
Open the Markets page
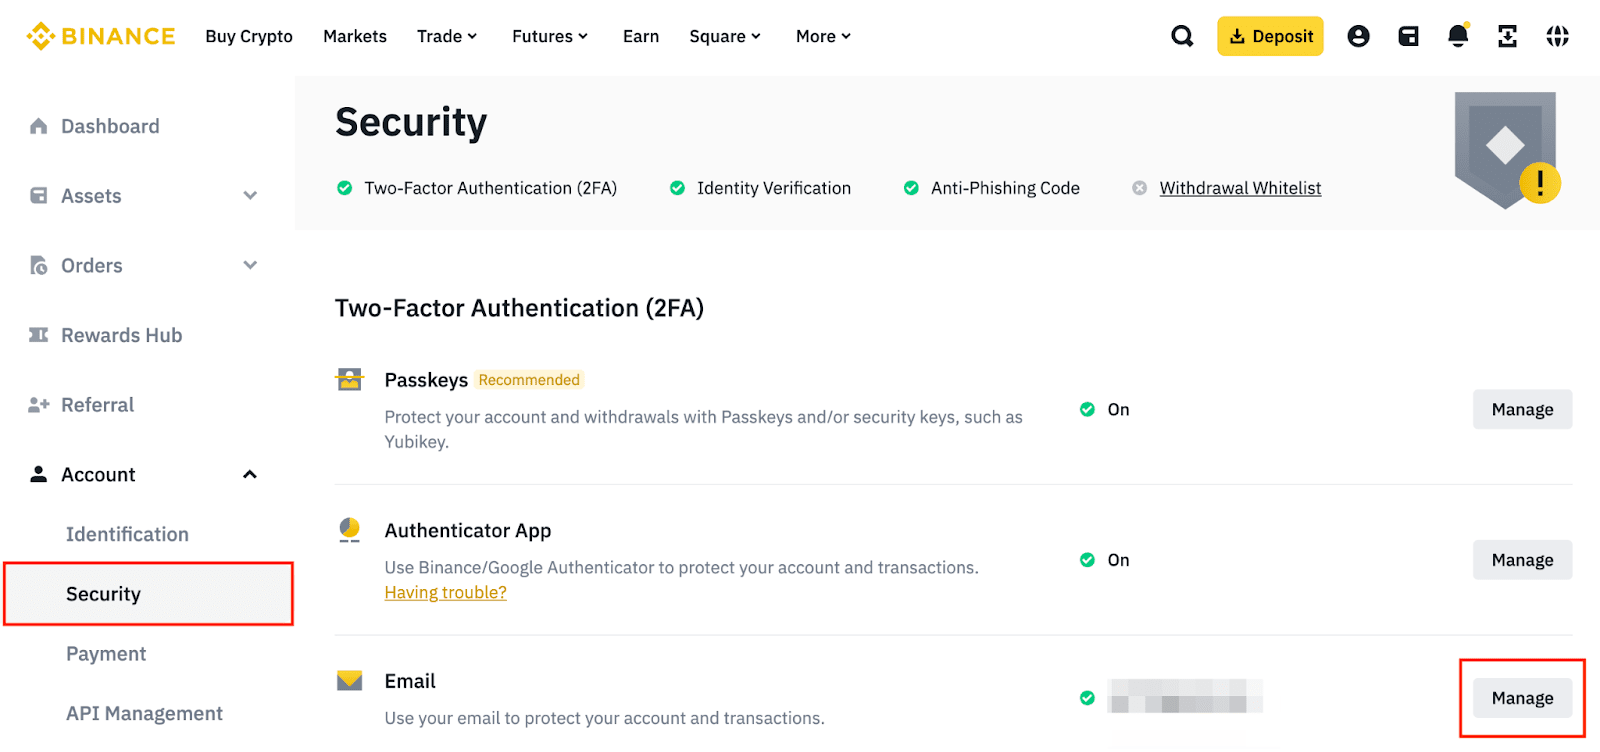(x=355, y=36)
